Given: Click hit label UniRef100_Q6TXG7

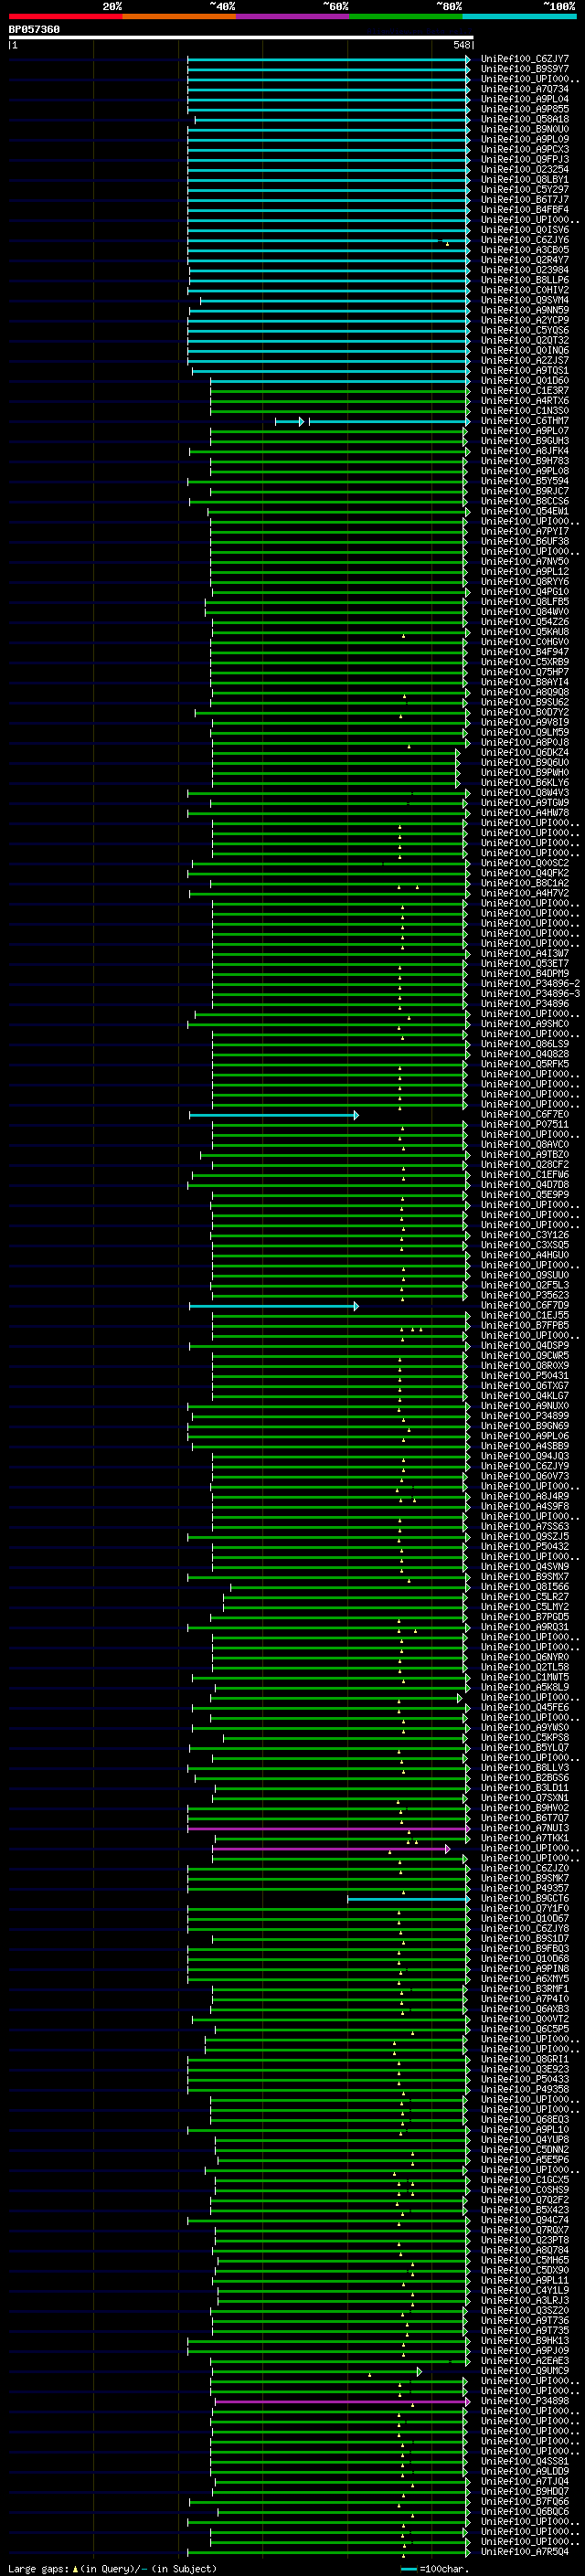Looking at the screenshot, I should (x=524, y=1386).
